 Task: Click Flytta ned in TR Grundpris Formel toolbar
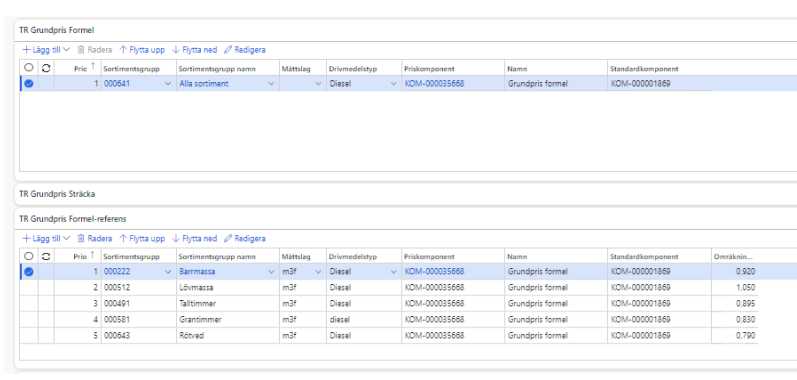coord(195,50)
